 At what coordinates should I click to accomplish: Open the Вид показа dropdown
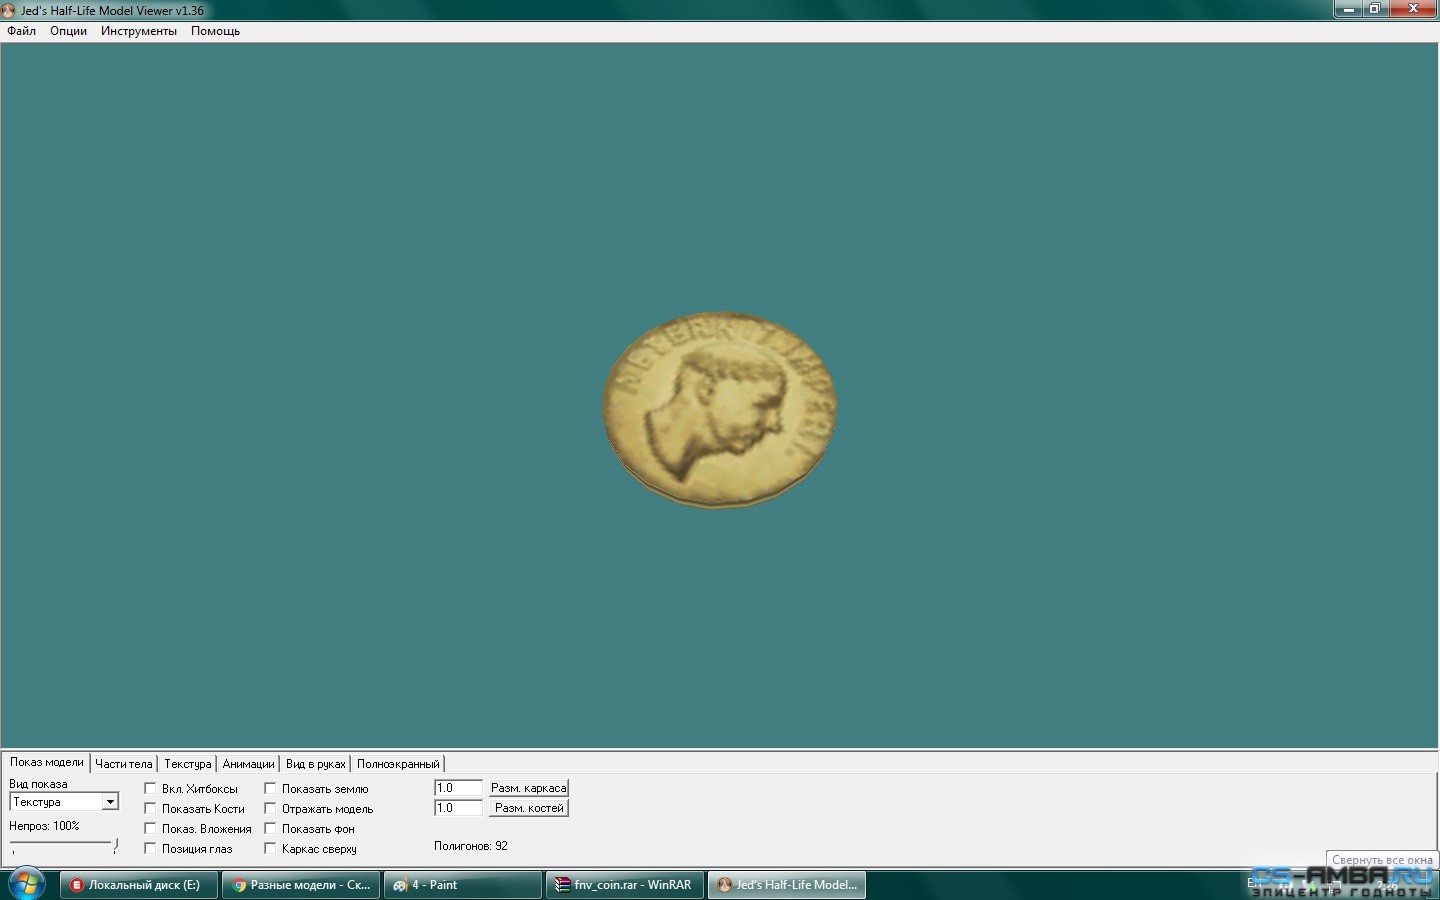110,802
